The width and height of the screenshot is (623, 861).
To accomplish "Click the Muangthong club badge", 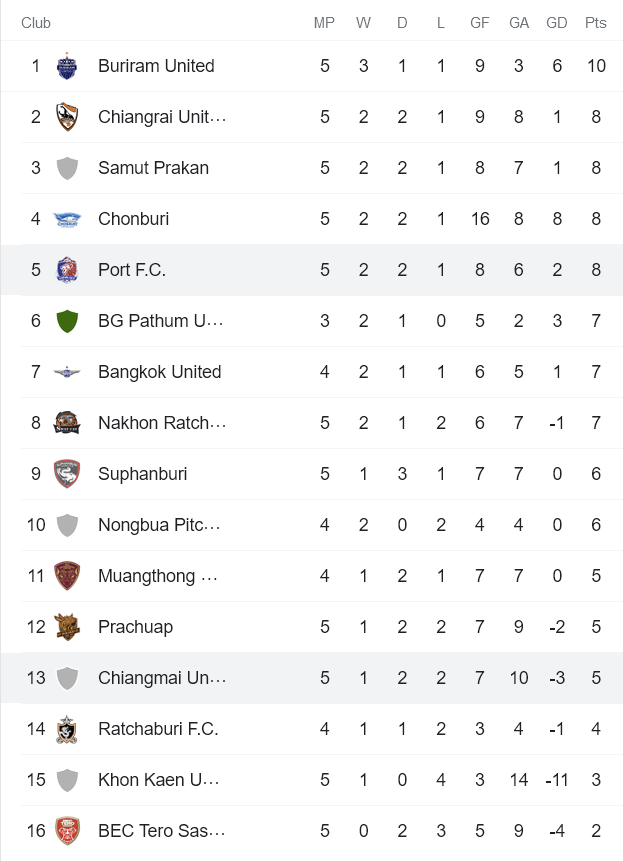I will point(67,576).
